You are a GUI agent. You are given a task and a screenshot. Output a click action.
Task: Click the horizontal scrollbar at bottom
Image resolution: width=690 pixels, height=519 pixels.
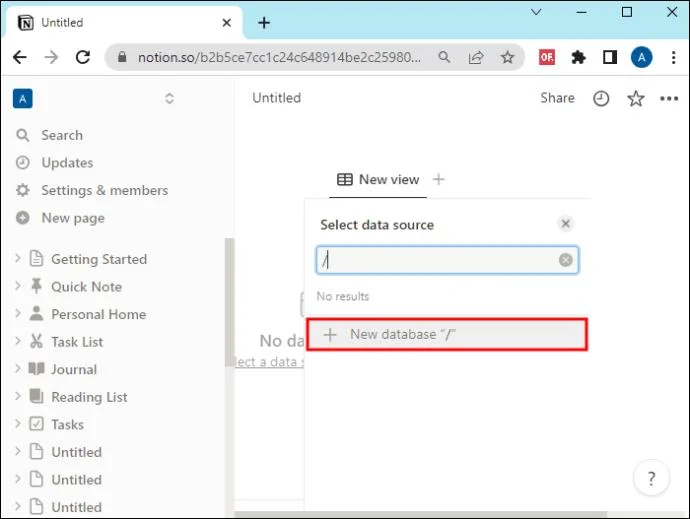[x=420, y=515]
